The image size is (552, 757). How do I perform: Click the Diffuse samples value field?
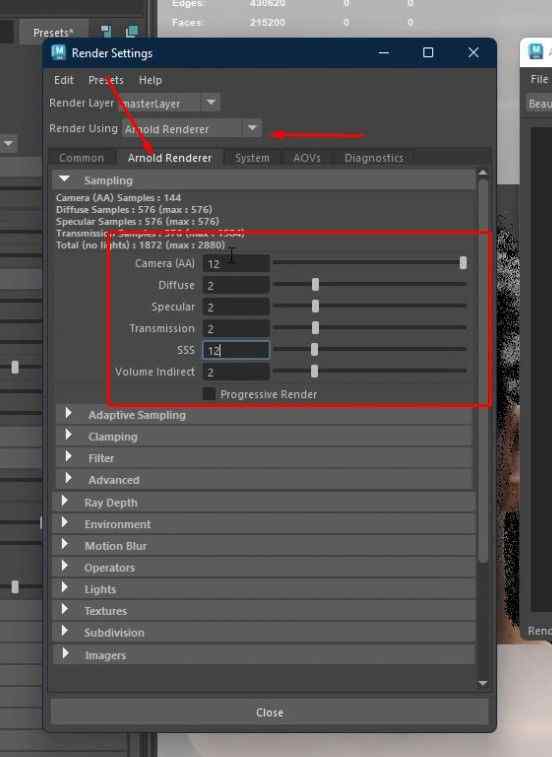click(x=236, y=285)
